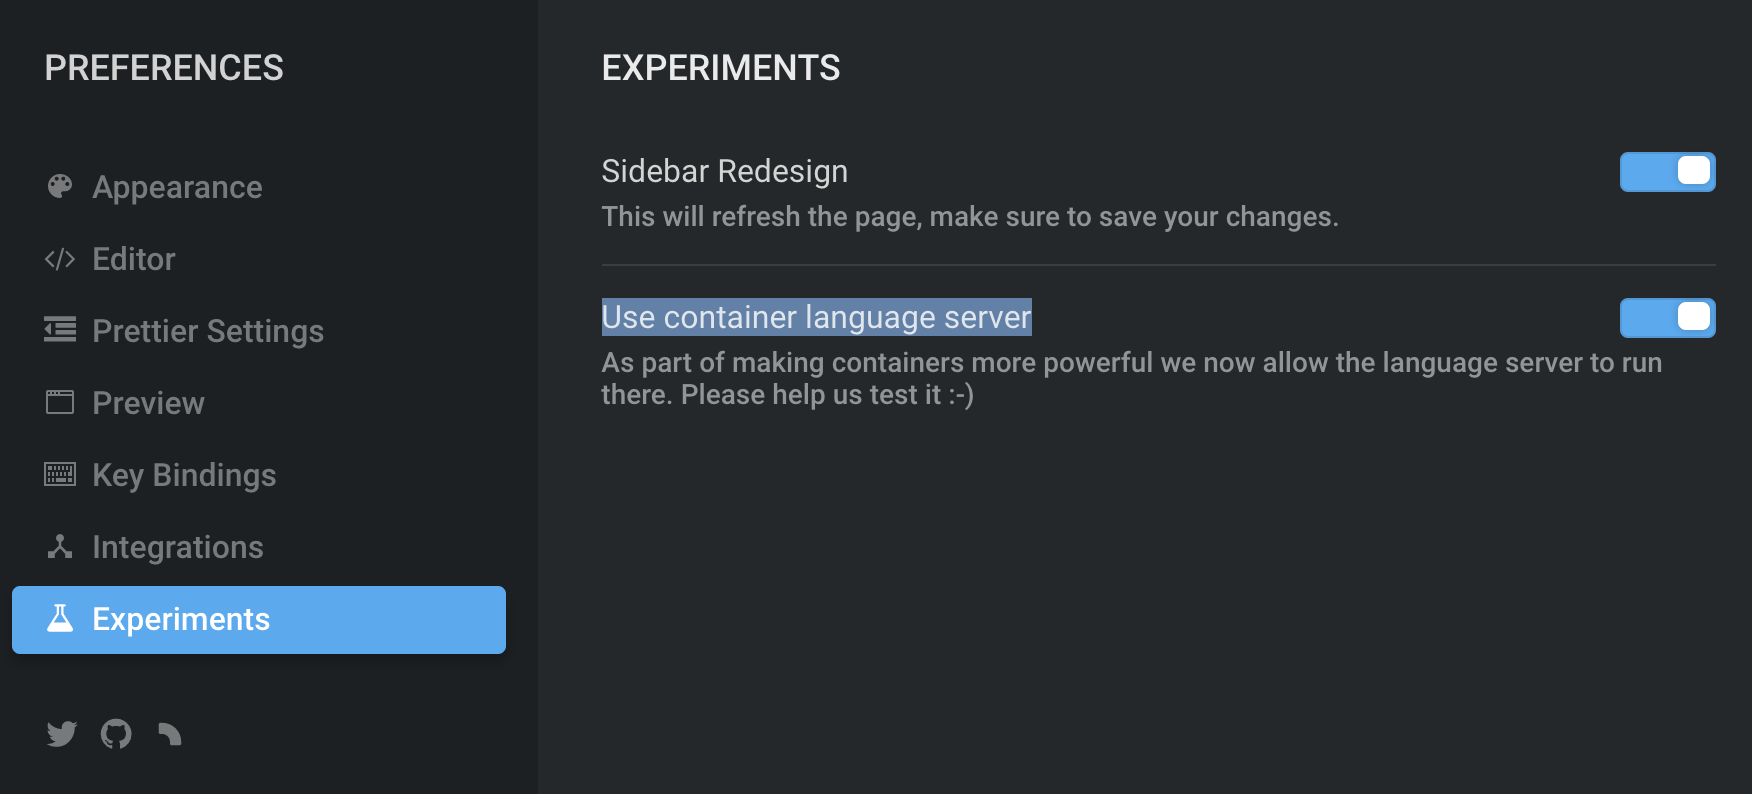Select the Integrations section
The image size is (1752, 794).
[178, 547]
